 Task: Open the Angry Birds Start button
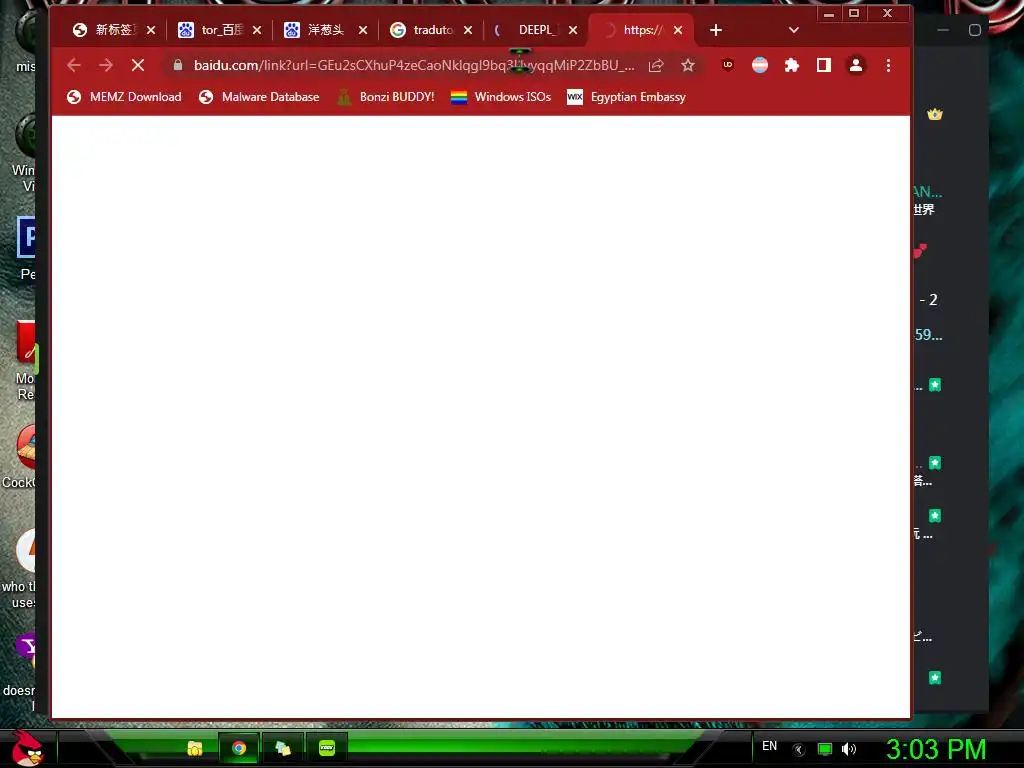tap(27, 748)
